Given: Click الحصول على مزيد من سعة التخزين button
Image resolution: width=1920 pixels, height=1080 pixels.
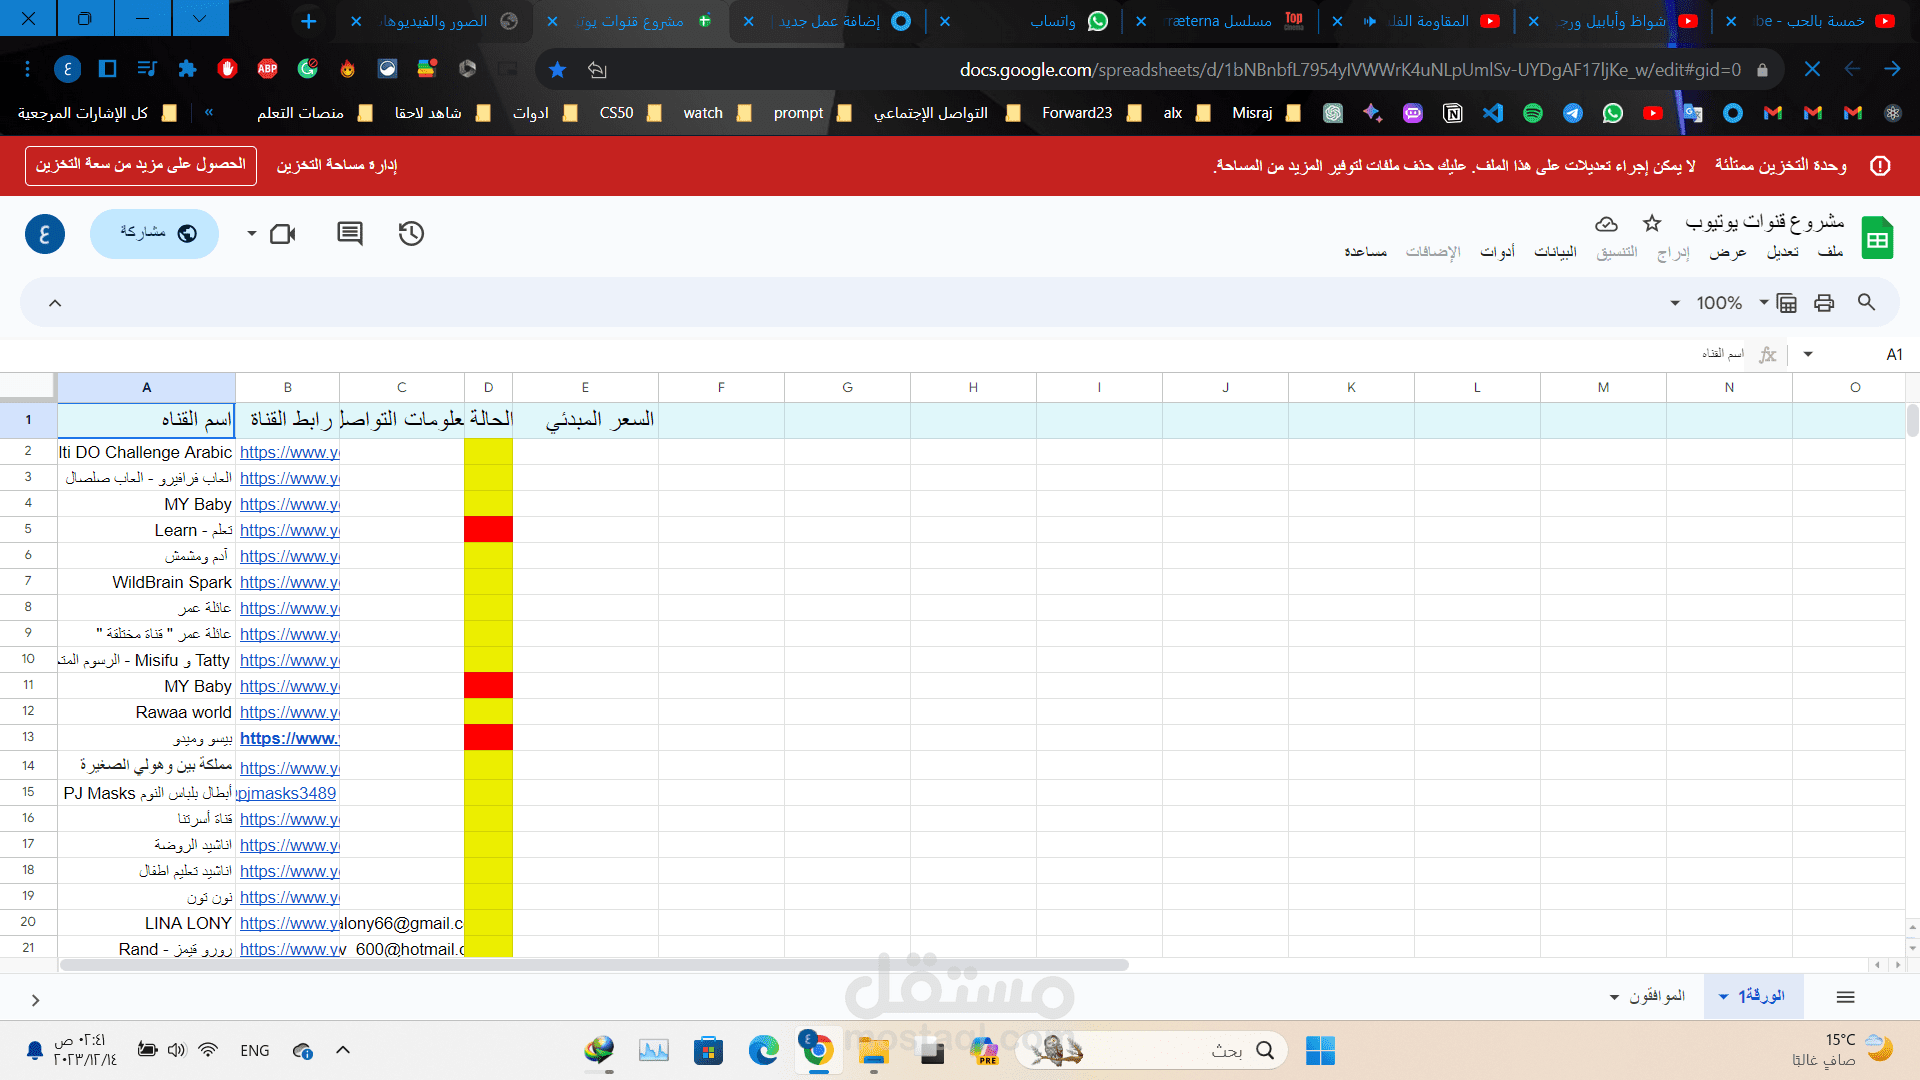Looking at the screenshot, I should 141,165.
